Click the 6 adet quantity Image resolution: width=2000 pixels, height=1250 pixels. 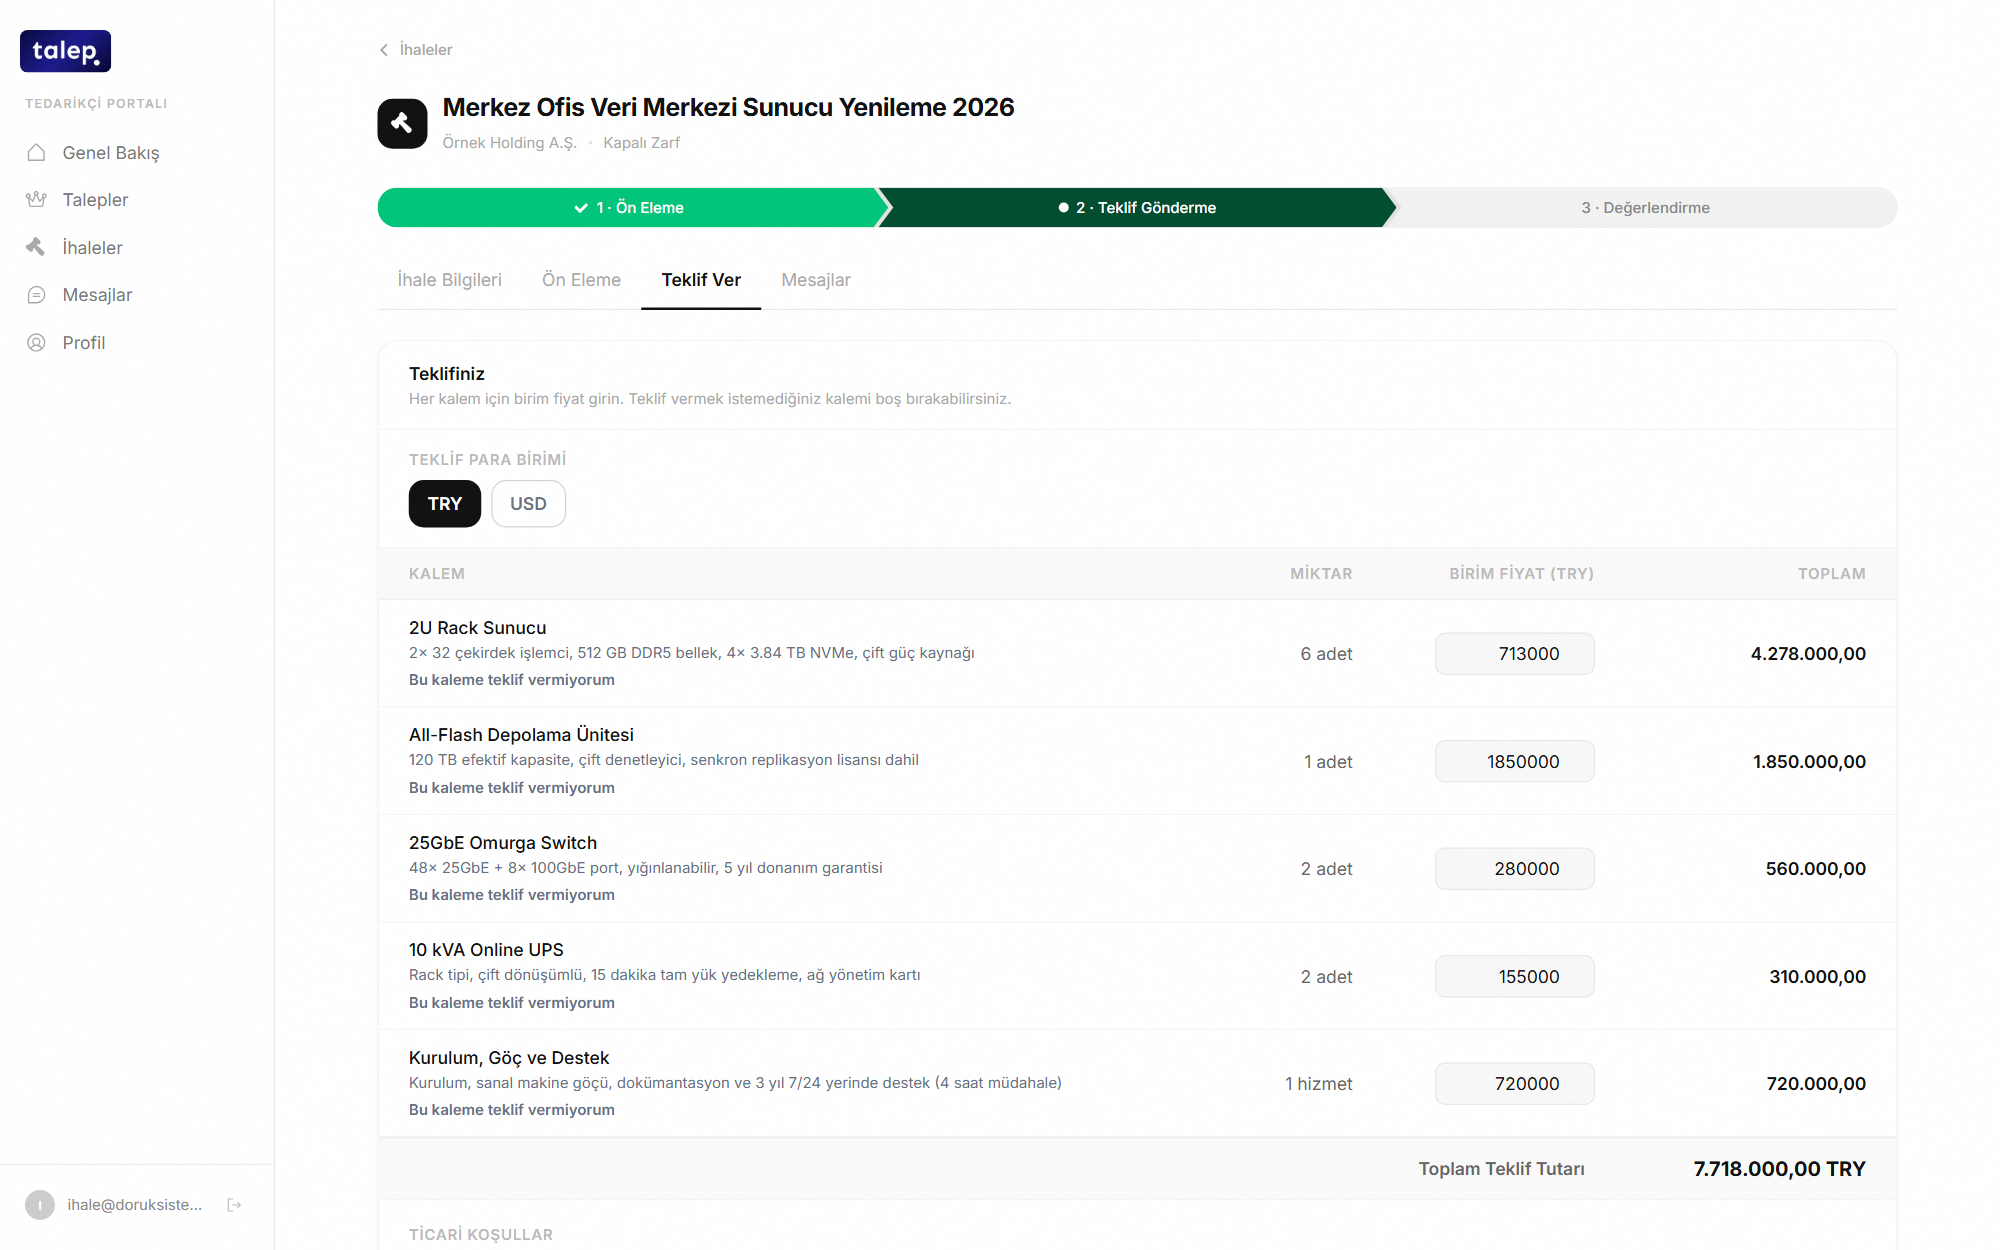(x=1326, y=653)
